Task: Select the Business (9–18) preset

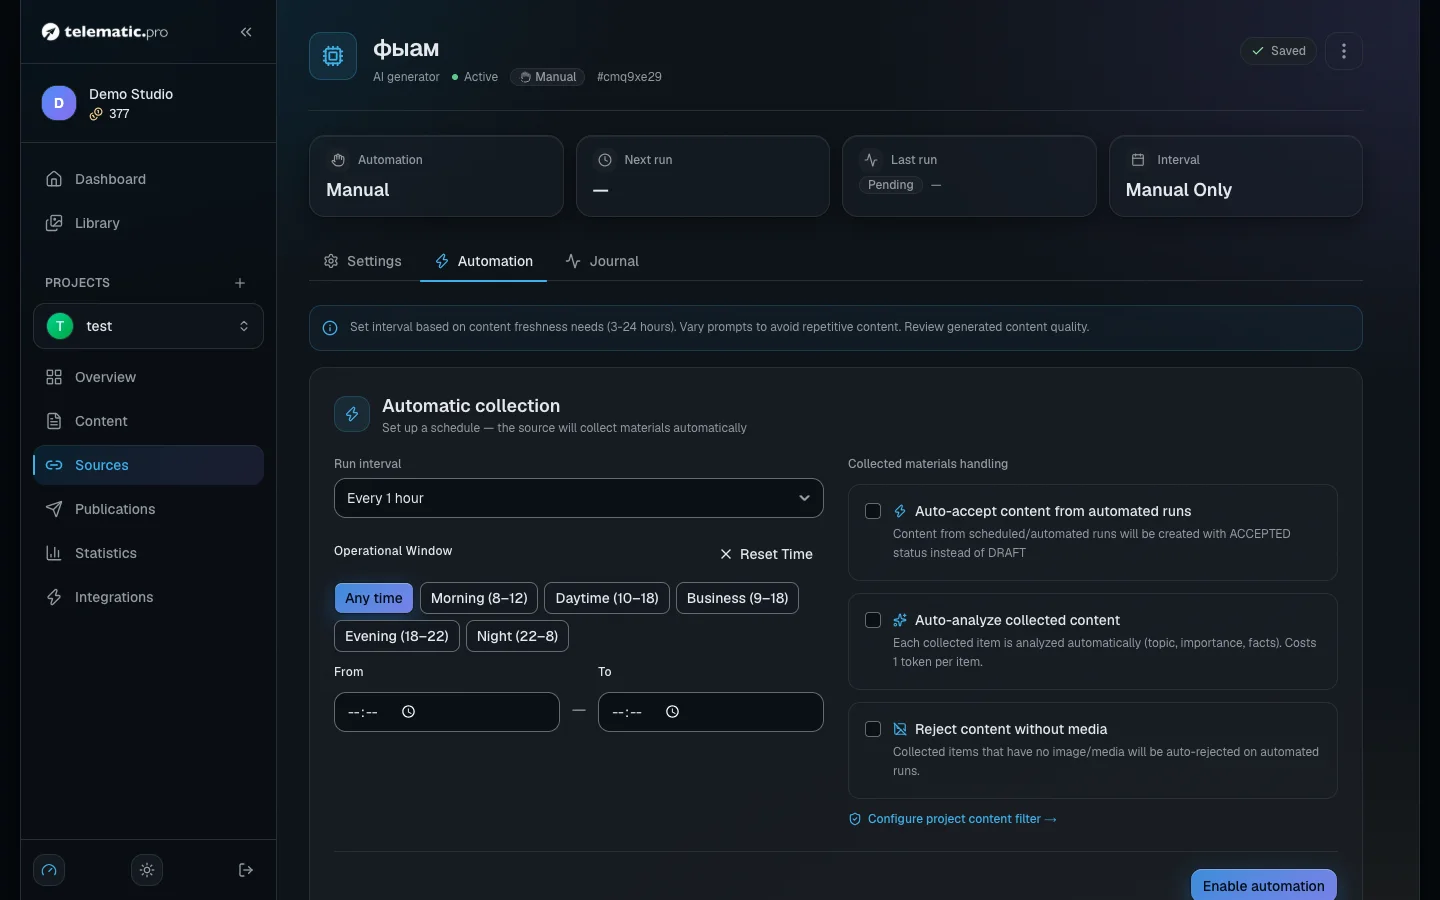Action: click(x=737, y=598)
